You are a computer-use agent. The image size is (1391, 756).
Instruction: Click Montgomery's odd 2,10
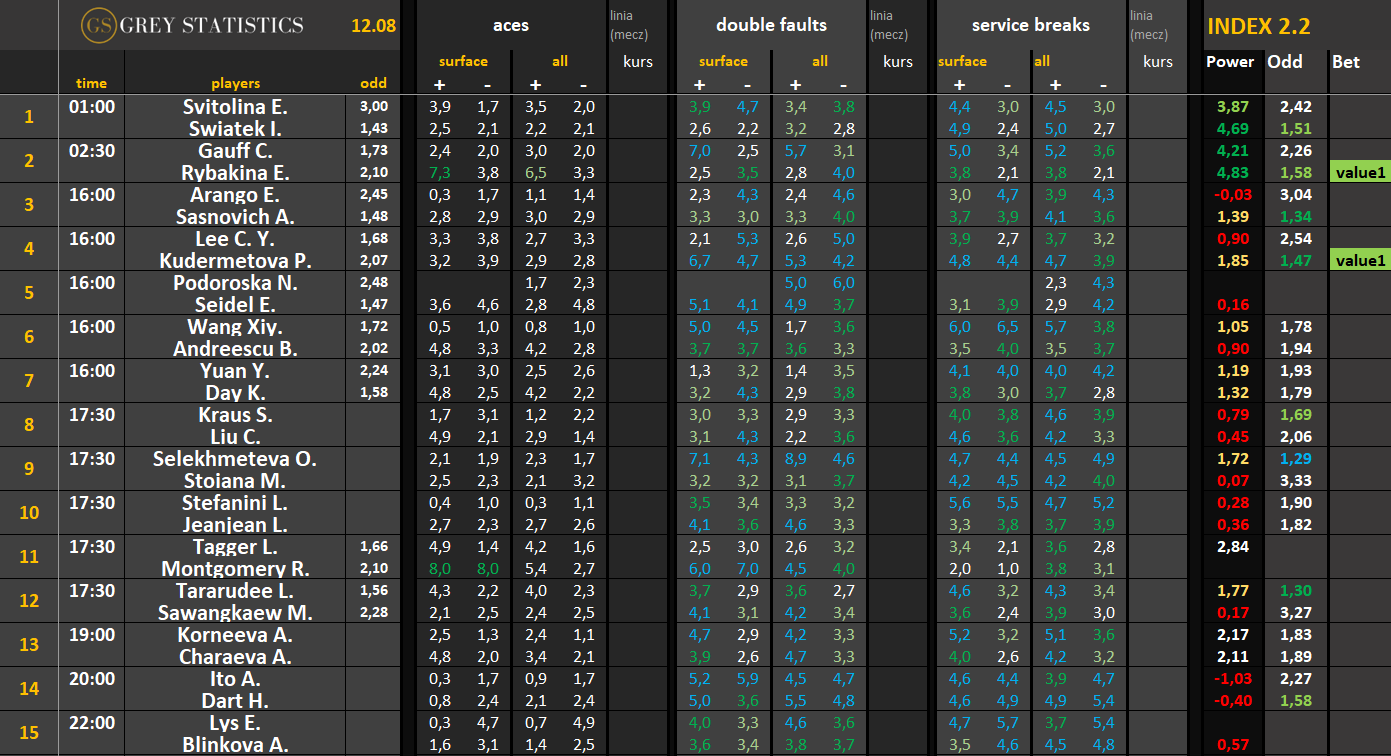[374, 568]
